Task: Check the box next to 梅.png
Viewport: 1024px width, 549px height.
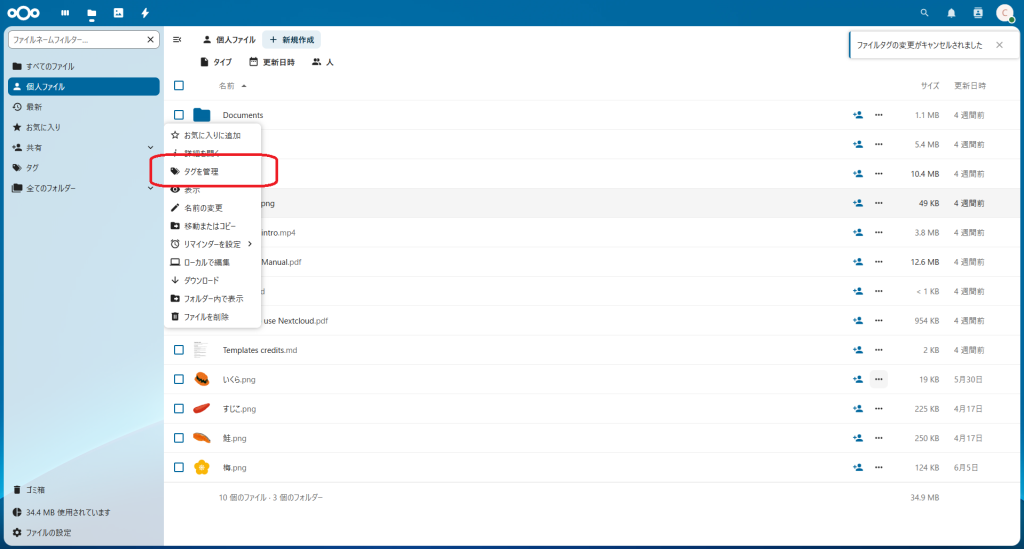Action: tap(179, 467)
